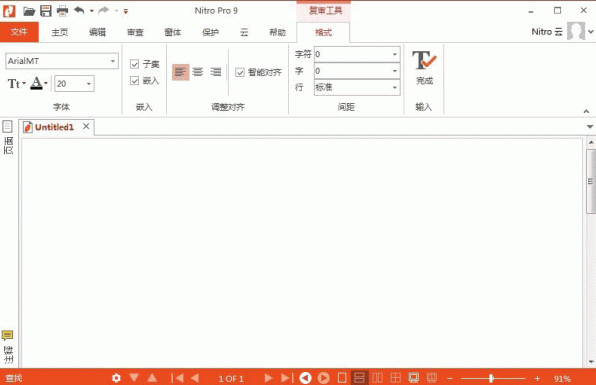
Task: Switch to continuous page view
Action: click(x=359, y=378)
